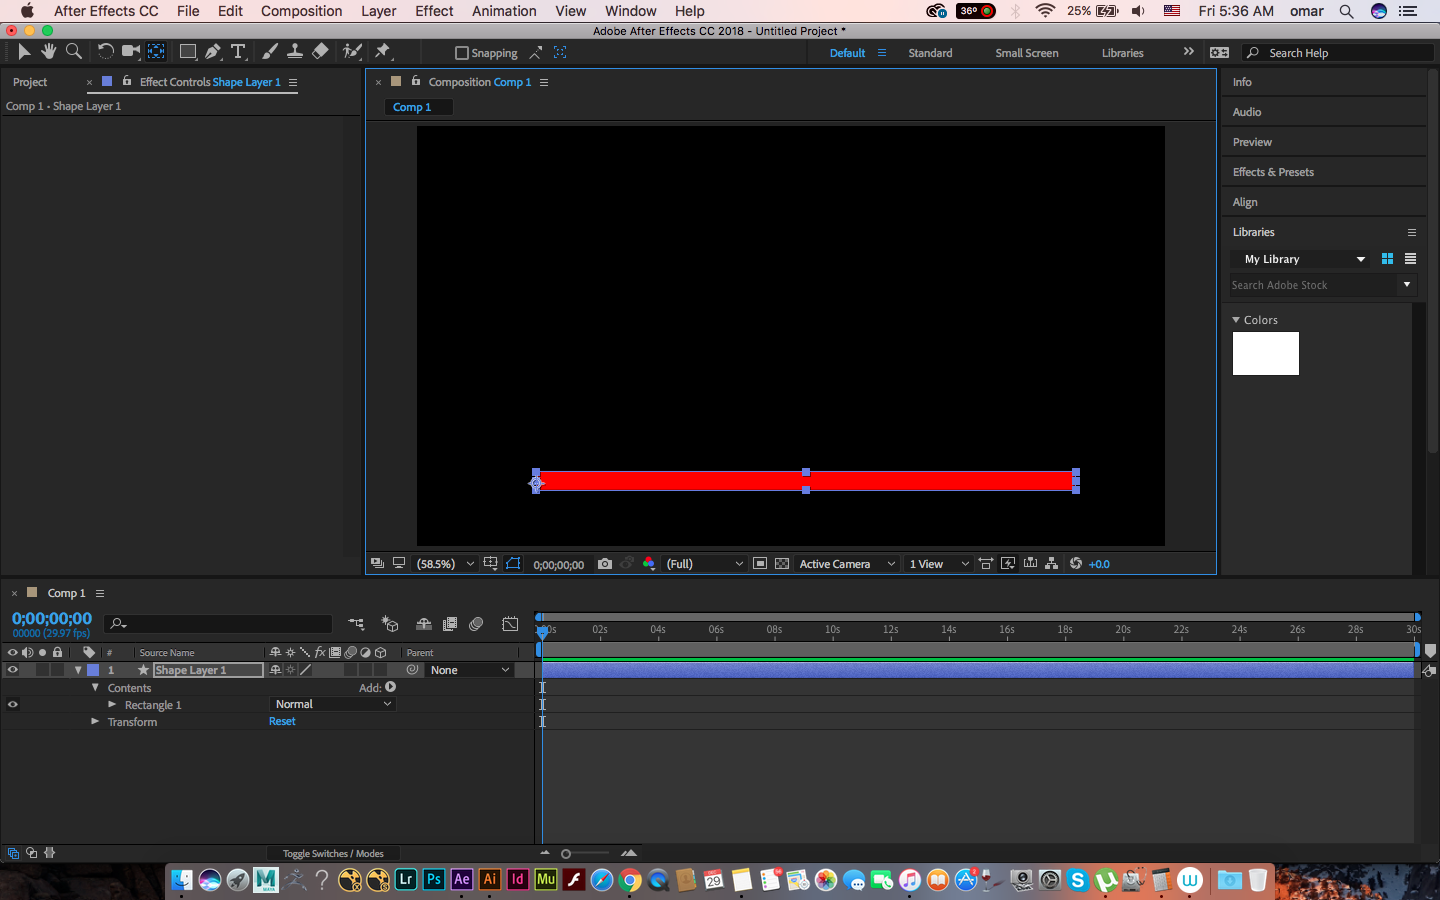Click the Composition Flowchart icon in viewer

1051,564
